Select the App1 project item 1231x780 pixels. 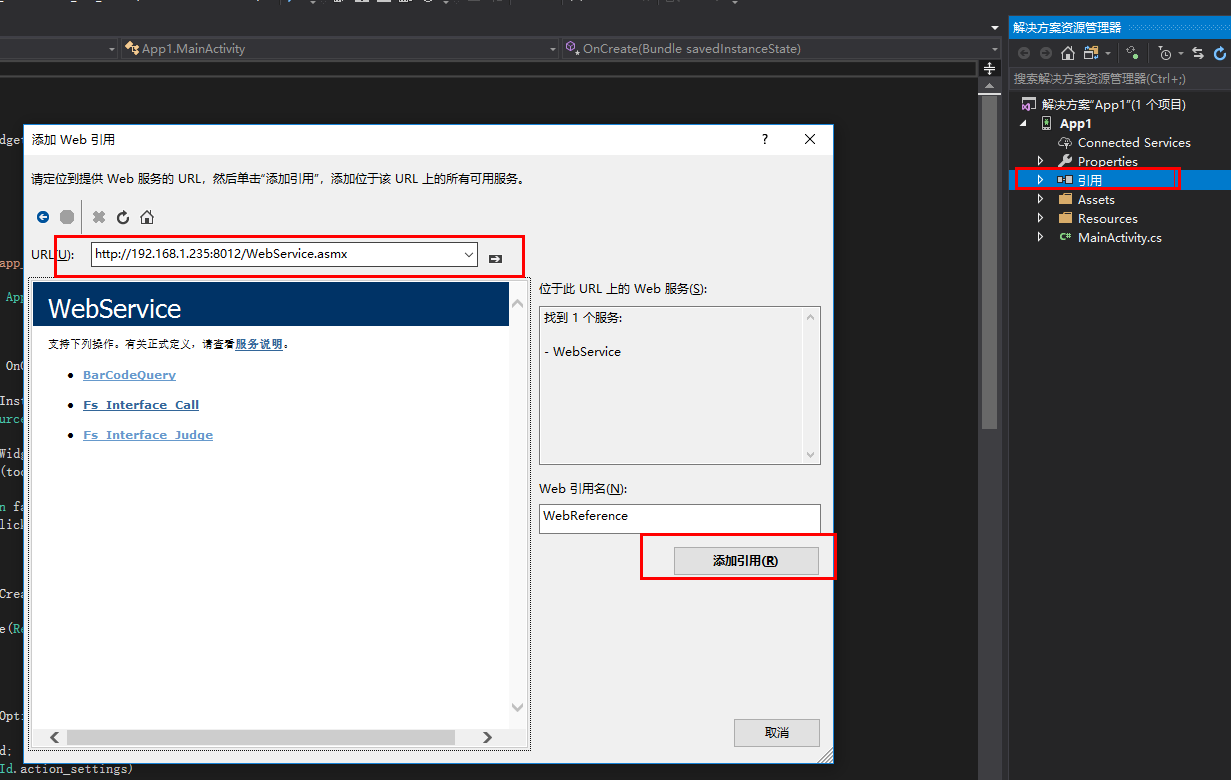1075,124
